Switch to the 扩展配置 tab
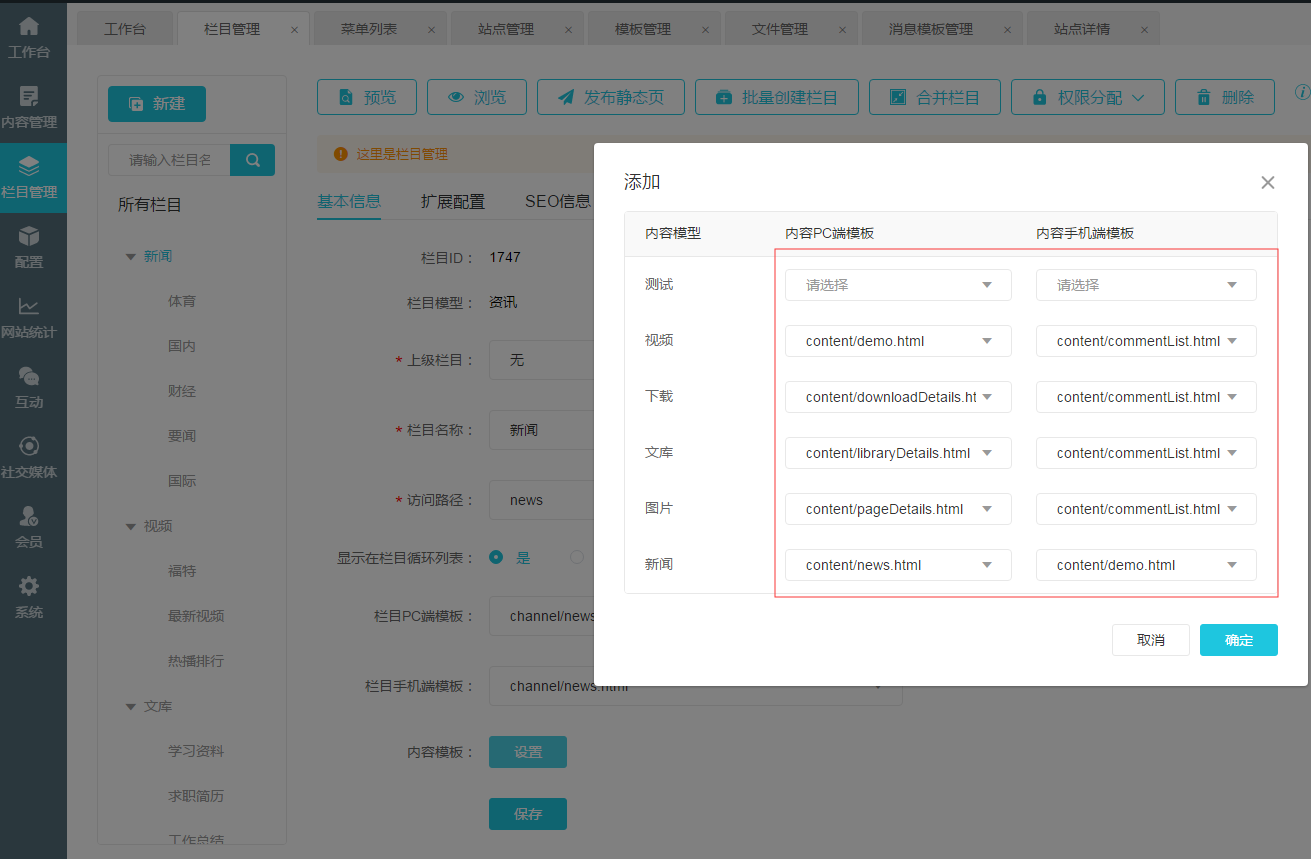This screenshot has height=859, width=1311. point(452,201)
